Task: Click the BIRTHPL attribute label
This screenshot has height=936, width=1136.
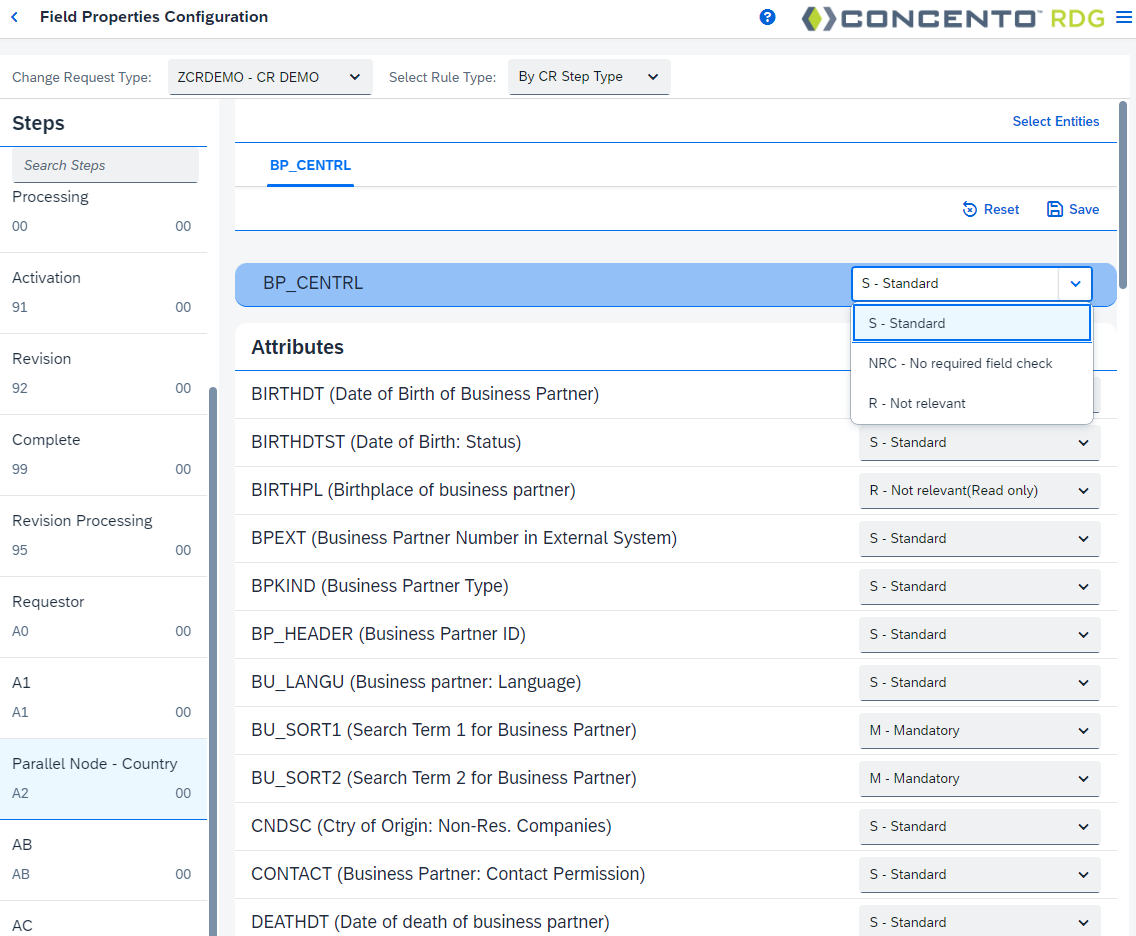Action: pyautogui.click(x=413, y=490)
